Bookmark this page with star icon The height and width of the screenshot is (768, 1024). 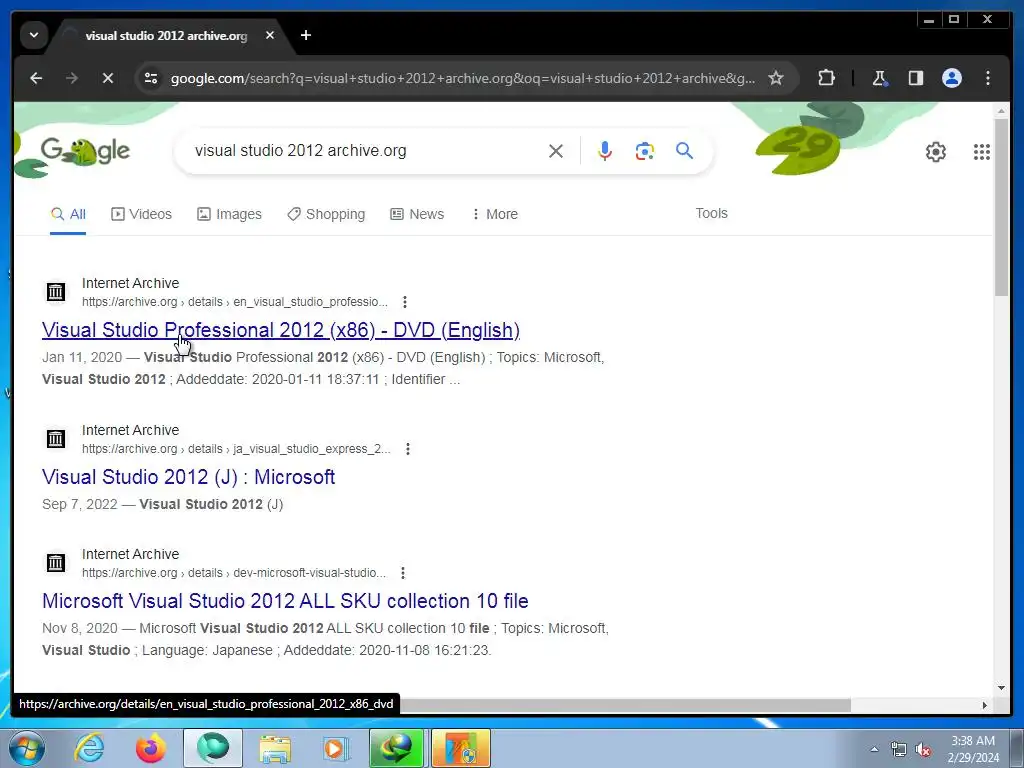(775, 78)
